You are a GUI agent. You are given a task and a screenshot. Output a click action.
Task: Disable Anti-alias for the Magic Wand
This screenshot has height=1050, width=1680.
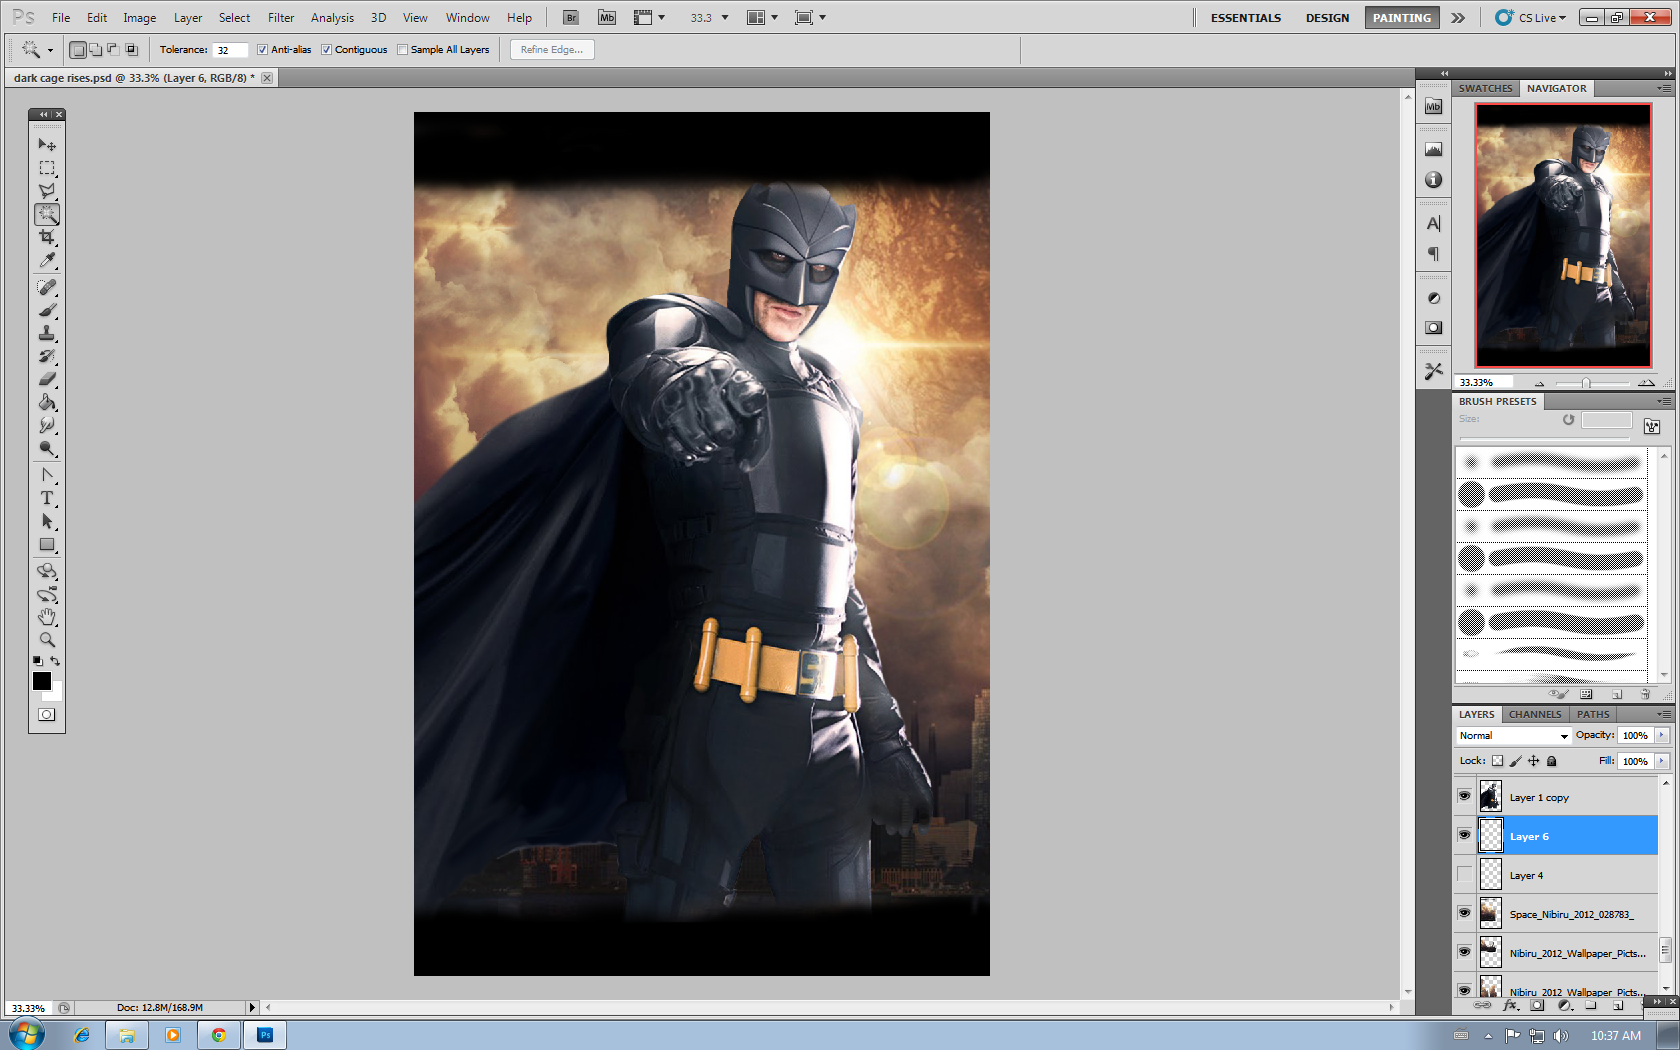coord(261,49)
